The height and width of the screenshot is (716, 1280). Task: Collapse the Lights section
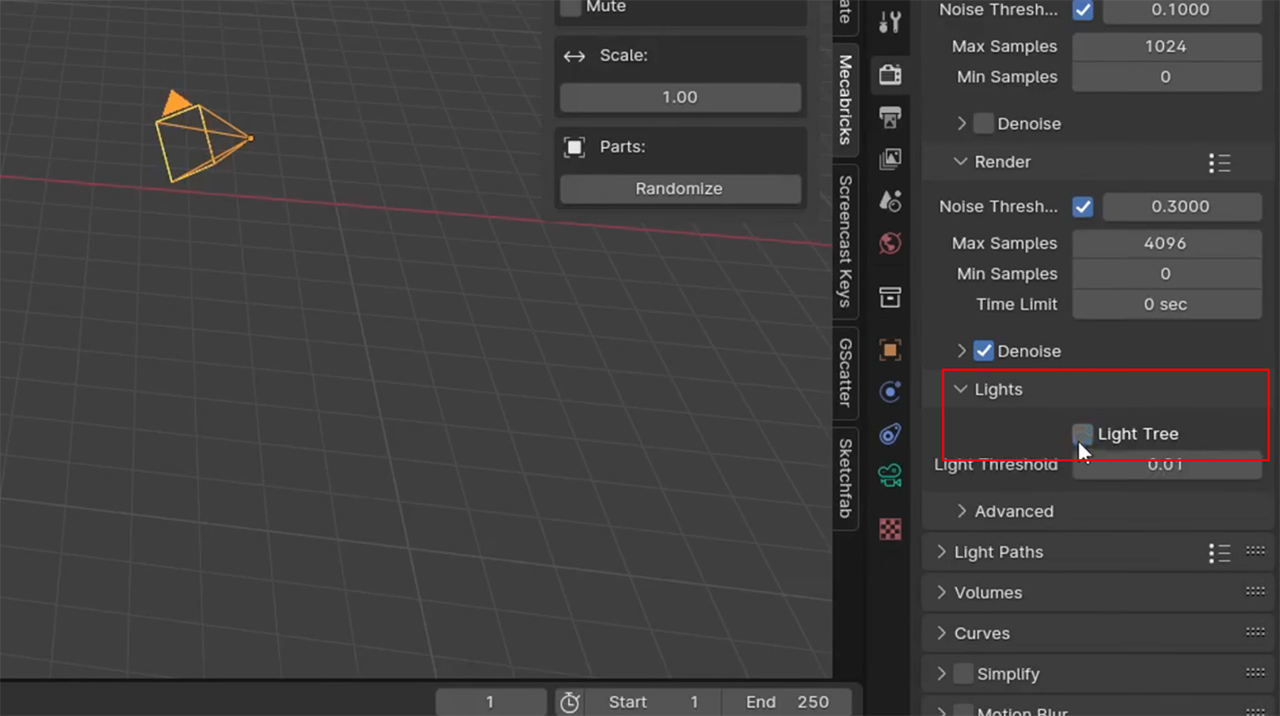point(960,389)
